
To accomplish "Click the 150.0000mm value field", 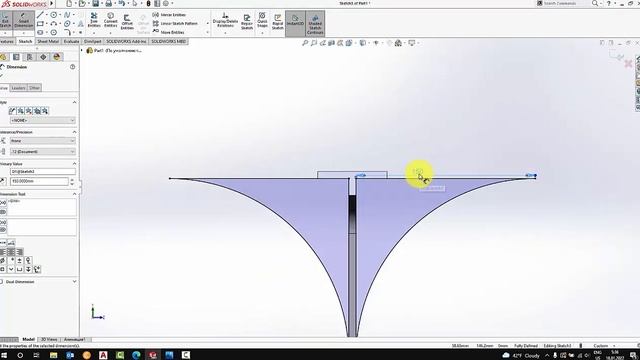I will pyautogui.click(x=39, y=181).
